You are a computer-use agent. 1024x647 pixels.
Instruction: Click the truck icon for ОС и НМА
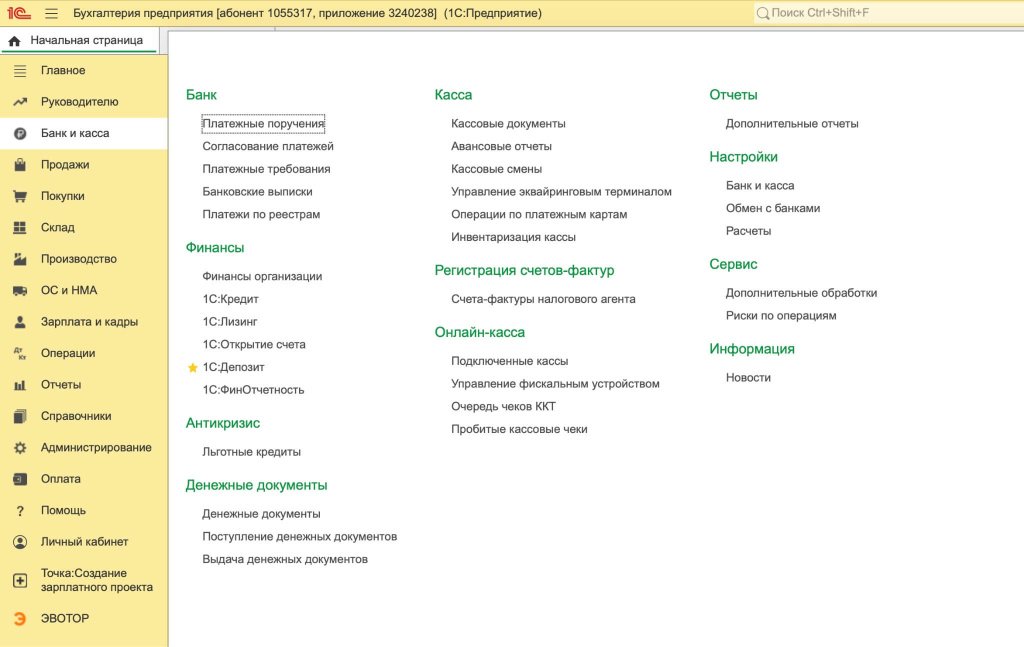20,291
